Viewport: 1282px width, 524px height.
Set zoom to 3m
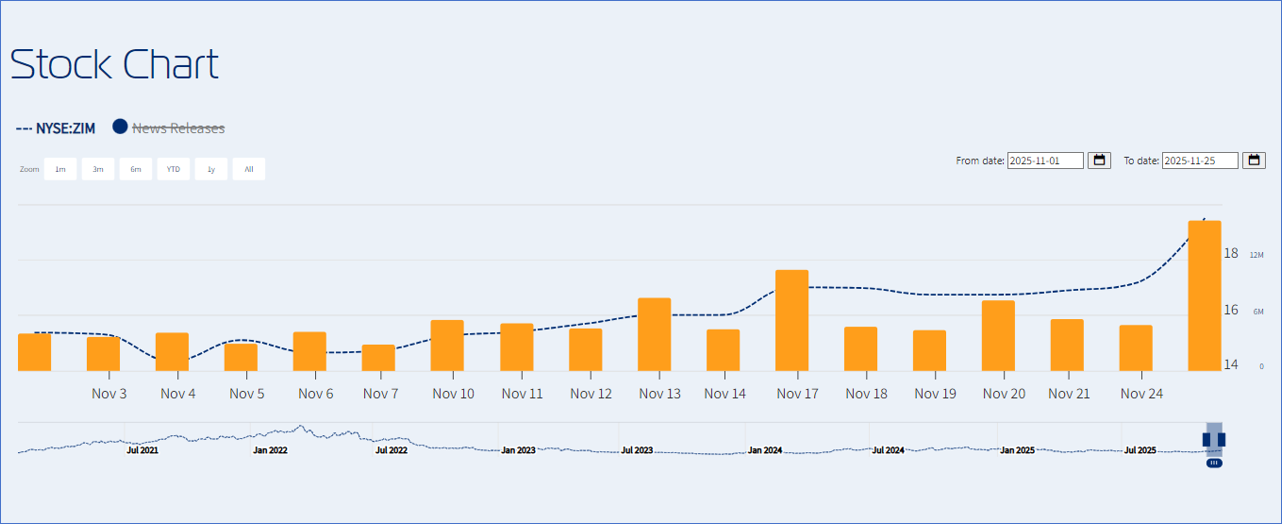pos(98,169)
